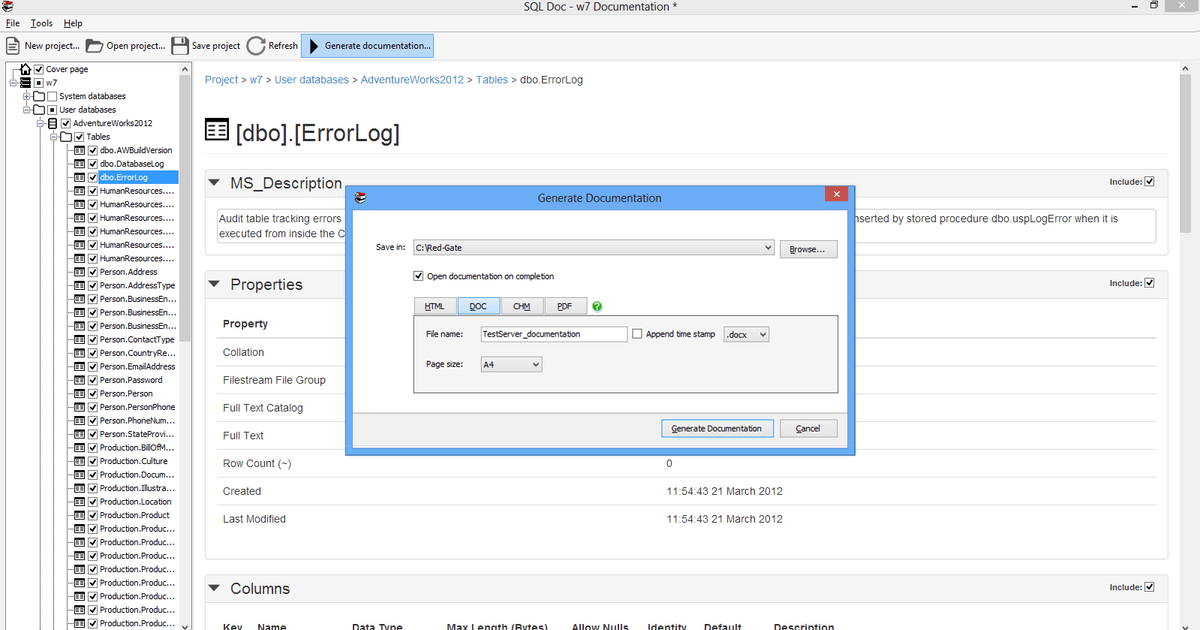This screenshot has width=1200, height=630.
Task: Click the table icon beside Person.Person
Action: coord(79,393)
